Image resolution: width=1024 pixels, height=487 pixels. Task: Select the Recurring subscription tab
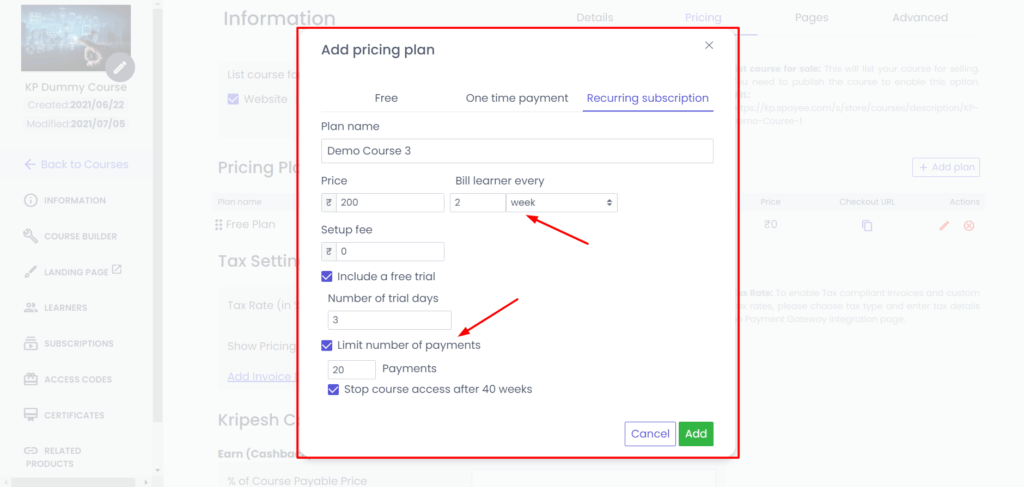[x=647, y=98]
